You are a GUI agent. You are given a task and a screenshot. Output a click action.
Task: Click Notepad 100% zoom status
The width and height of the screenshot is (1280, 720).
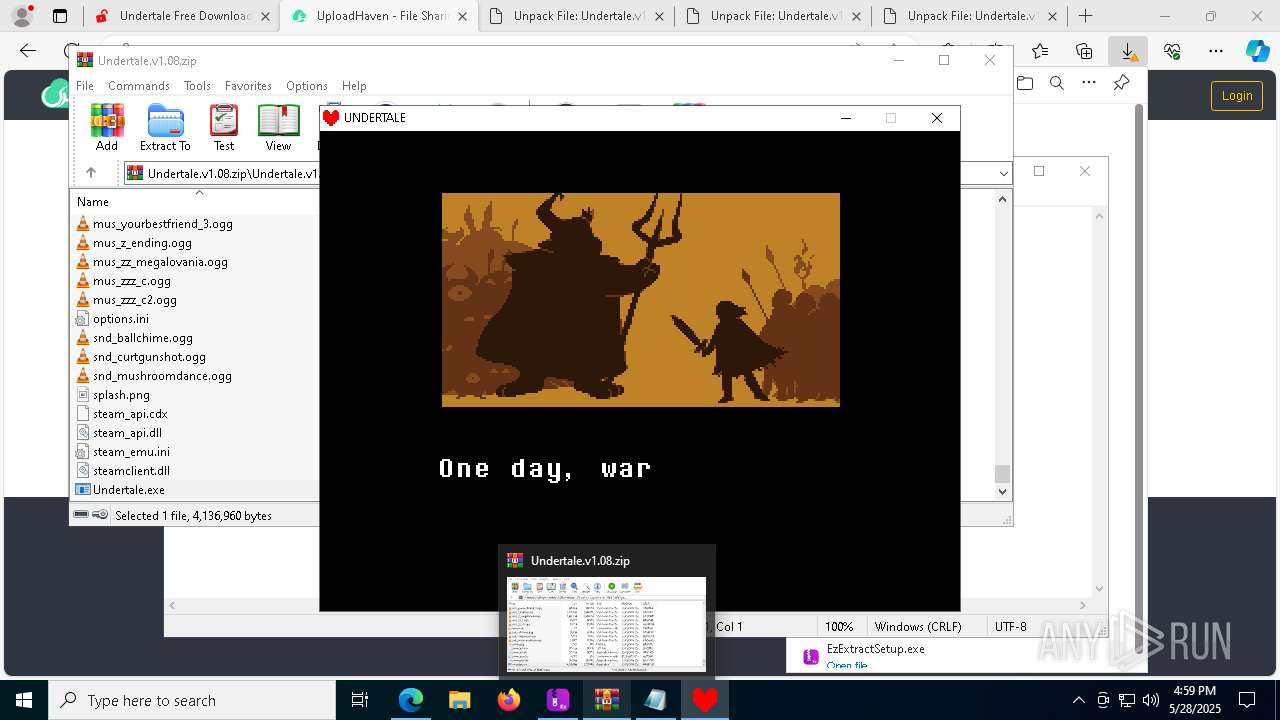[x=839, y=626]
